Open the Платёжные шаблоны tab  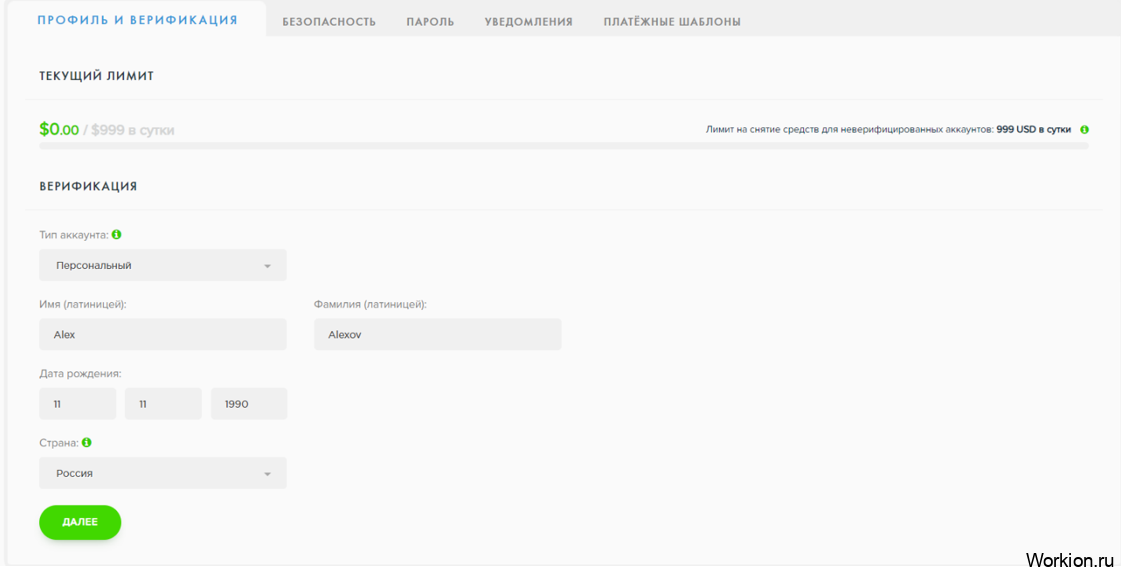672,22
